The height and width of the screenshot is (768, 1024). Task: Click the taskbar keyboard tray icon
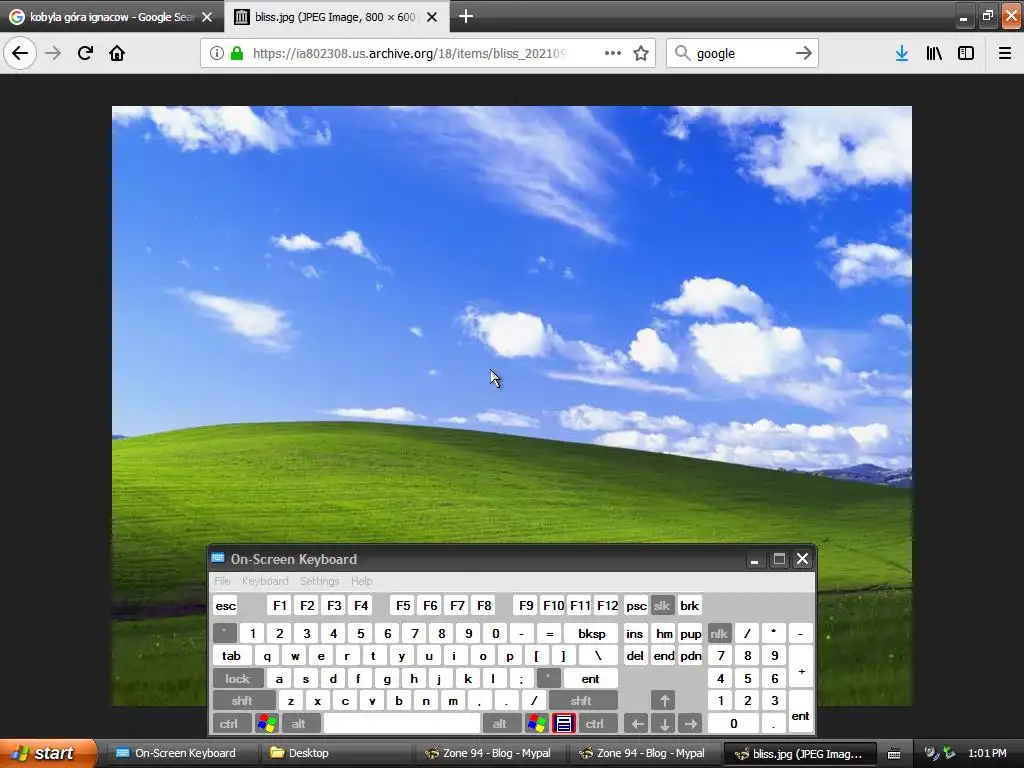click(x=894, y=754)
